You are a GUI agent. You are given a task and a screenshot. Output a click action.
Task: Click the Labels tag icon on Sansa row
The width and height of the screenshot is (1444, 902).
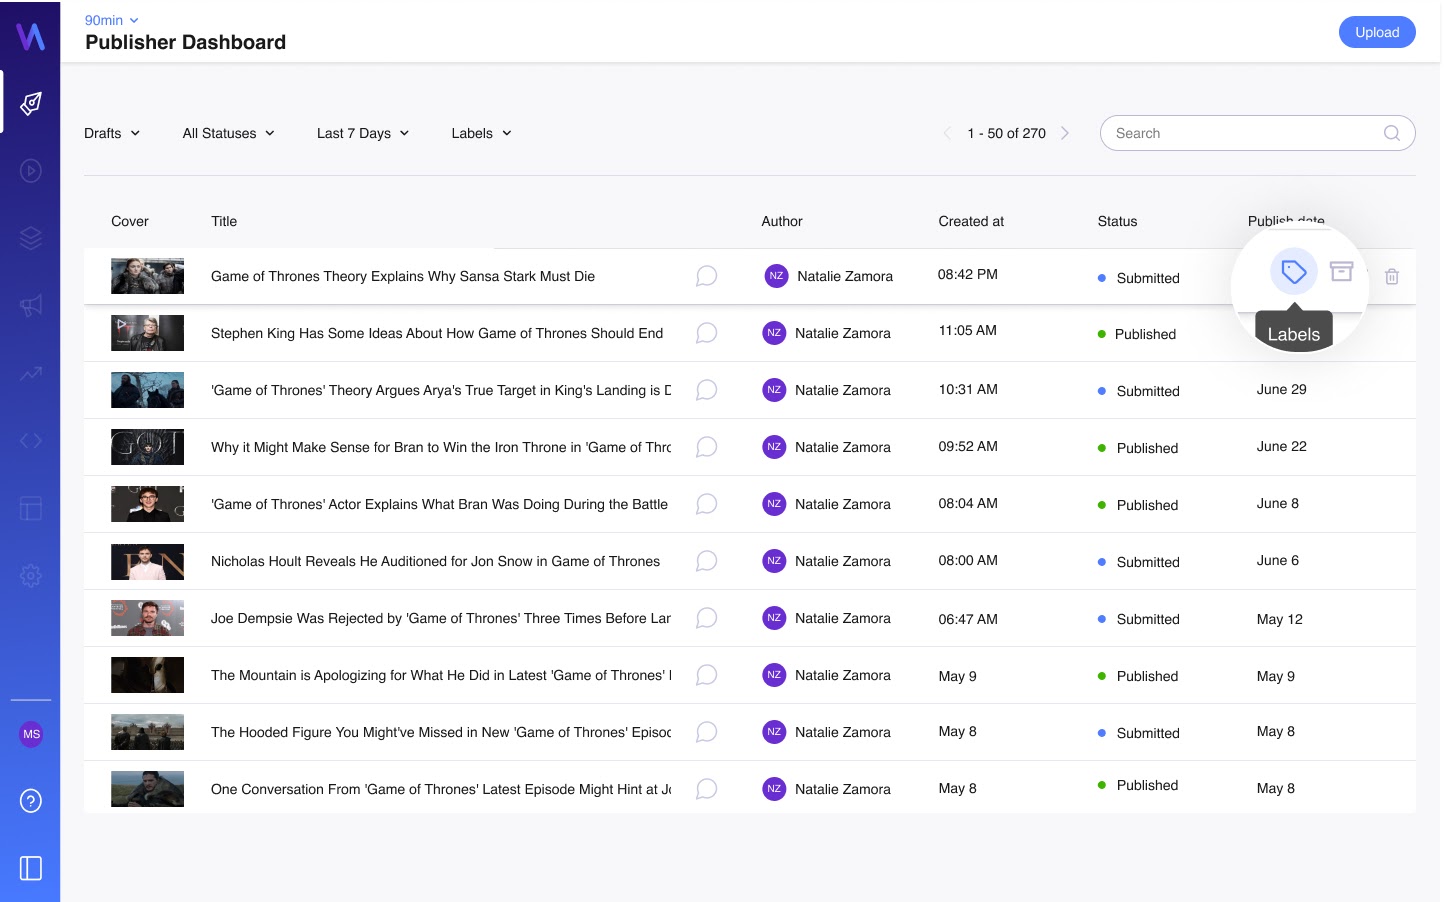coord(1294,272)
